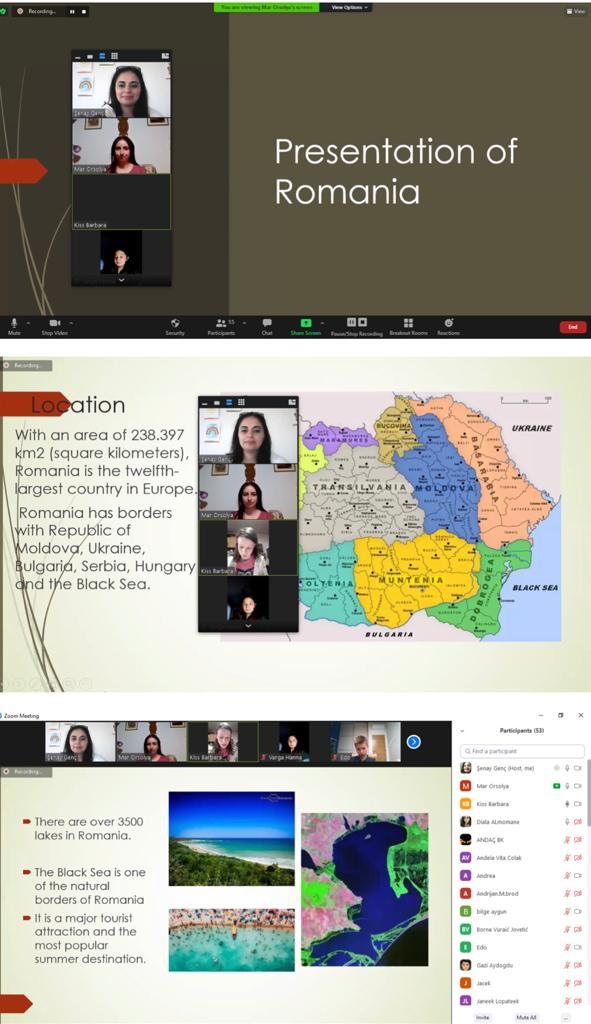591x1024 pixels.
Task: Toggle Şenay Genç microphone in participants list
Action: (x=567, y=769)
